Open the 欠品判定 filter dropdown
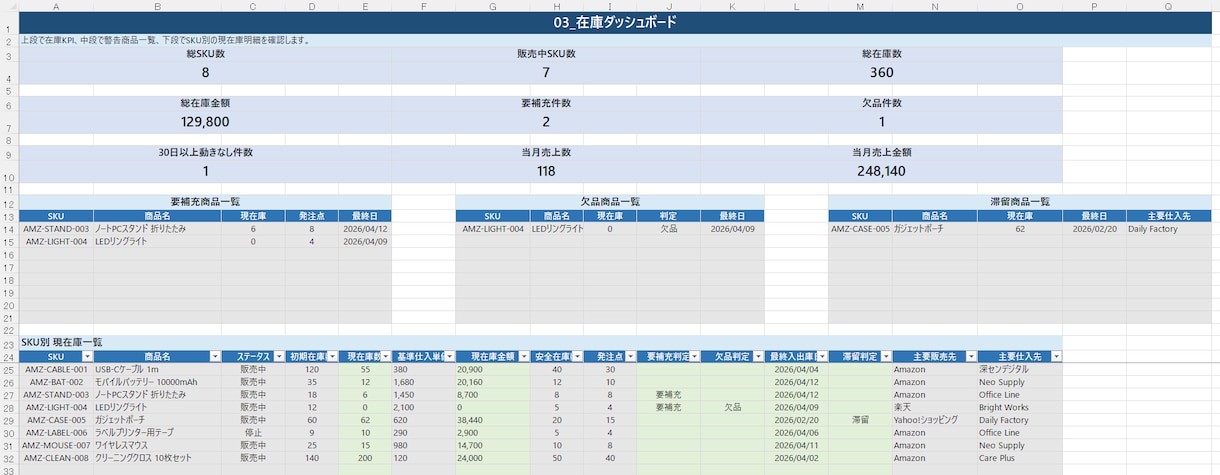This screenshot has width=1220, height=475. click(758, 357)
